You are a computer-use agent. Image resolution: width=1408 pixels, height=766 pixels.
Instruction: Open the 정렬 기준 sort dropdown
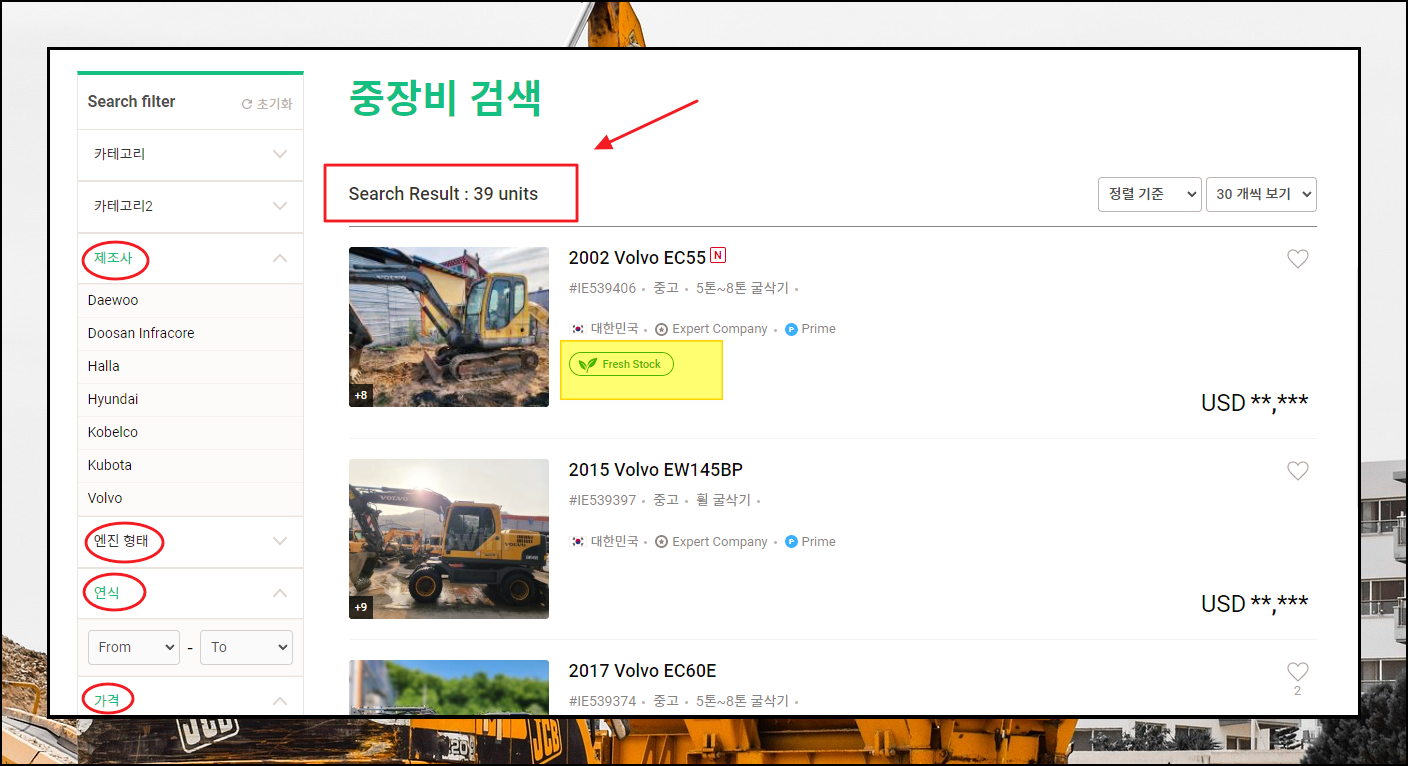[1149, 195]
